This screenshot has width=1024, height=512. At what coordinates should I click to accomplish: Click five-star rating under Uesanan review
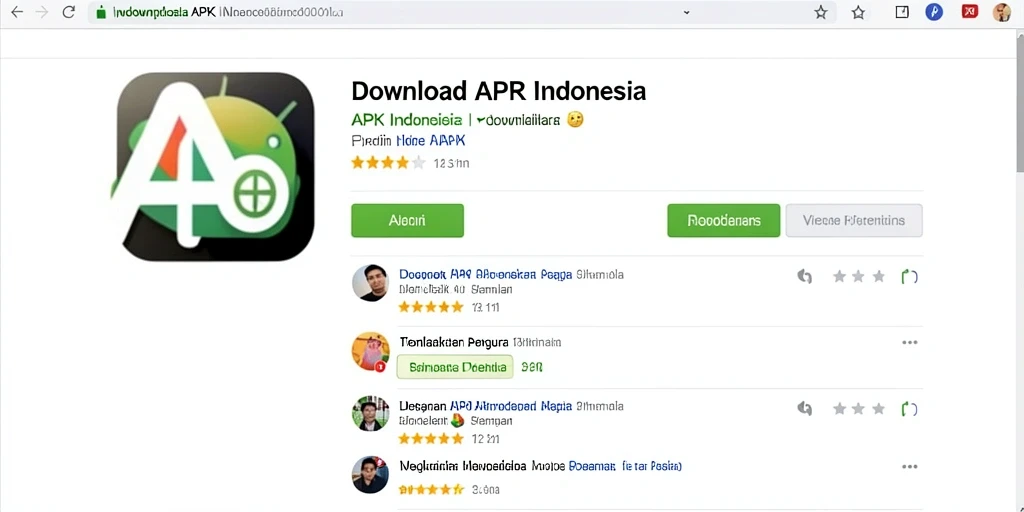(431, 438)
